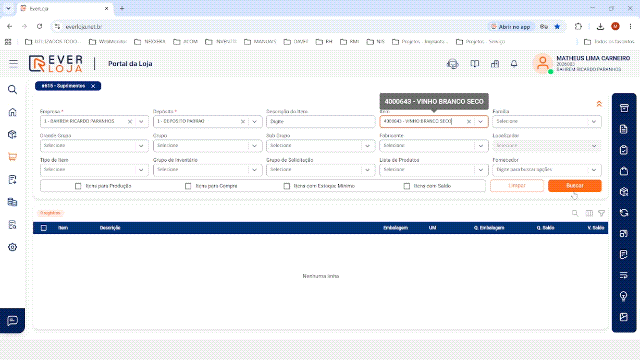This screenshot has height=360, width=640.
Task: Open the headset support icon in header
Action: 453,64
